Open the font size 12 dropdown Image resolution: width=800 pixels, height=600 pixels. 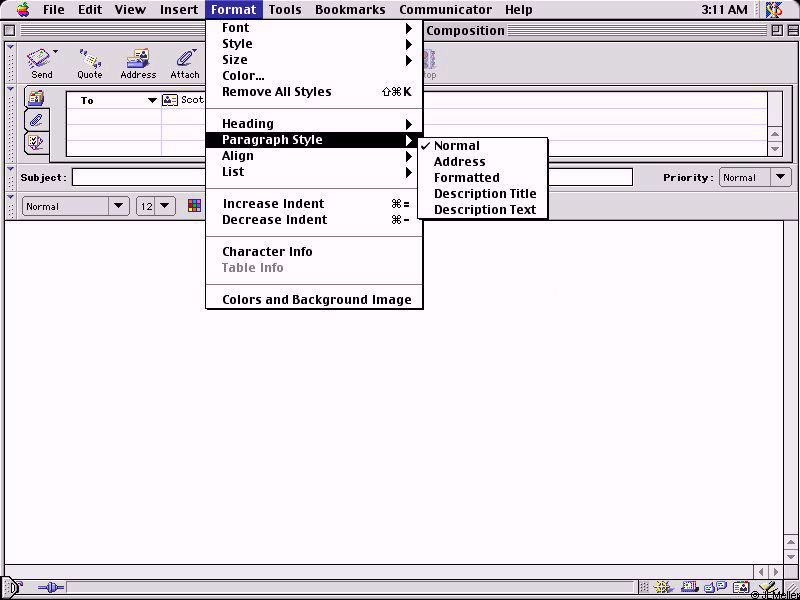[156, 206]
